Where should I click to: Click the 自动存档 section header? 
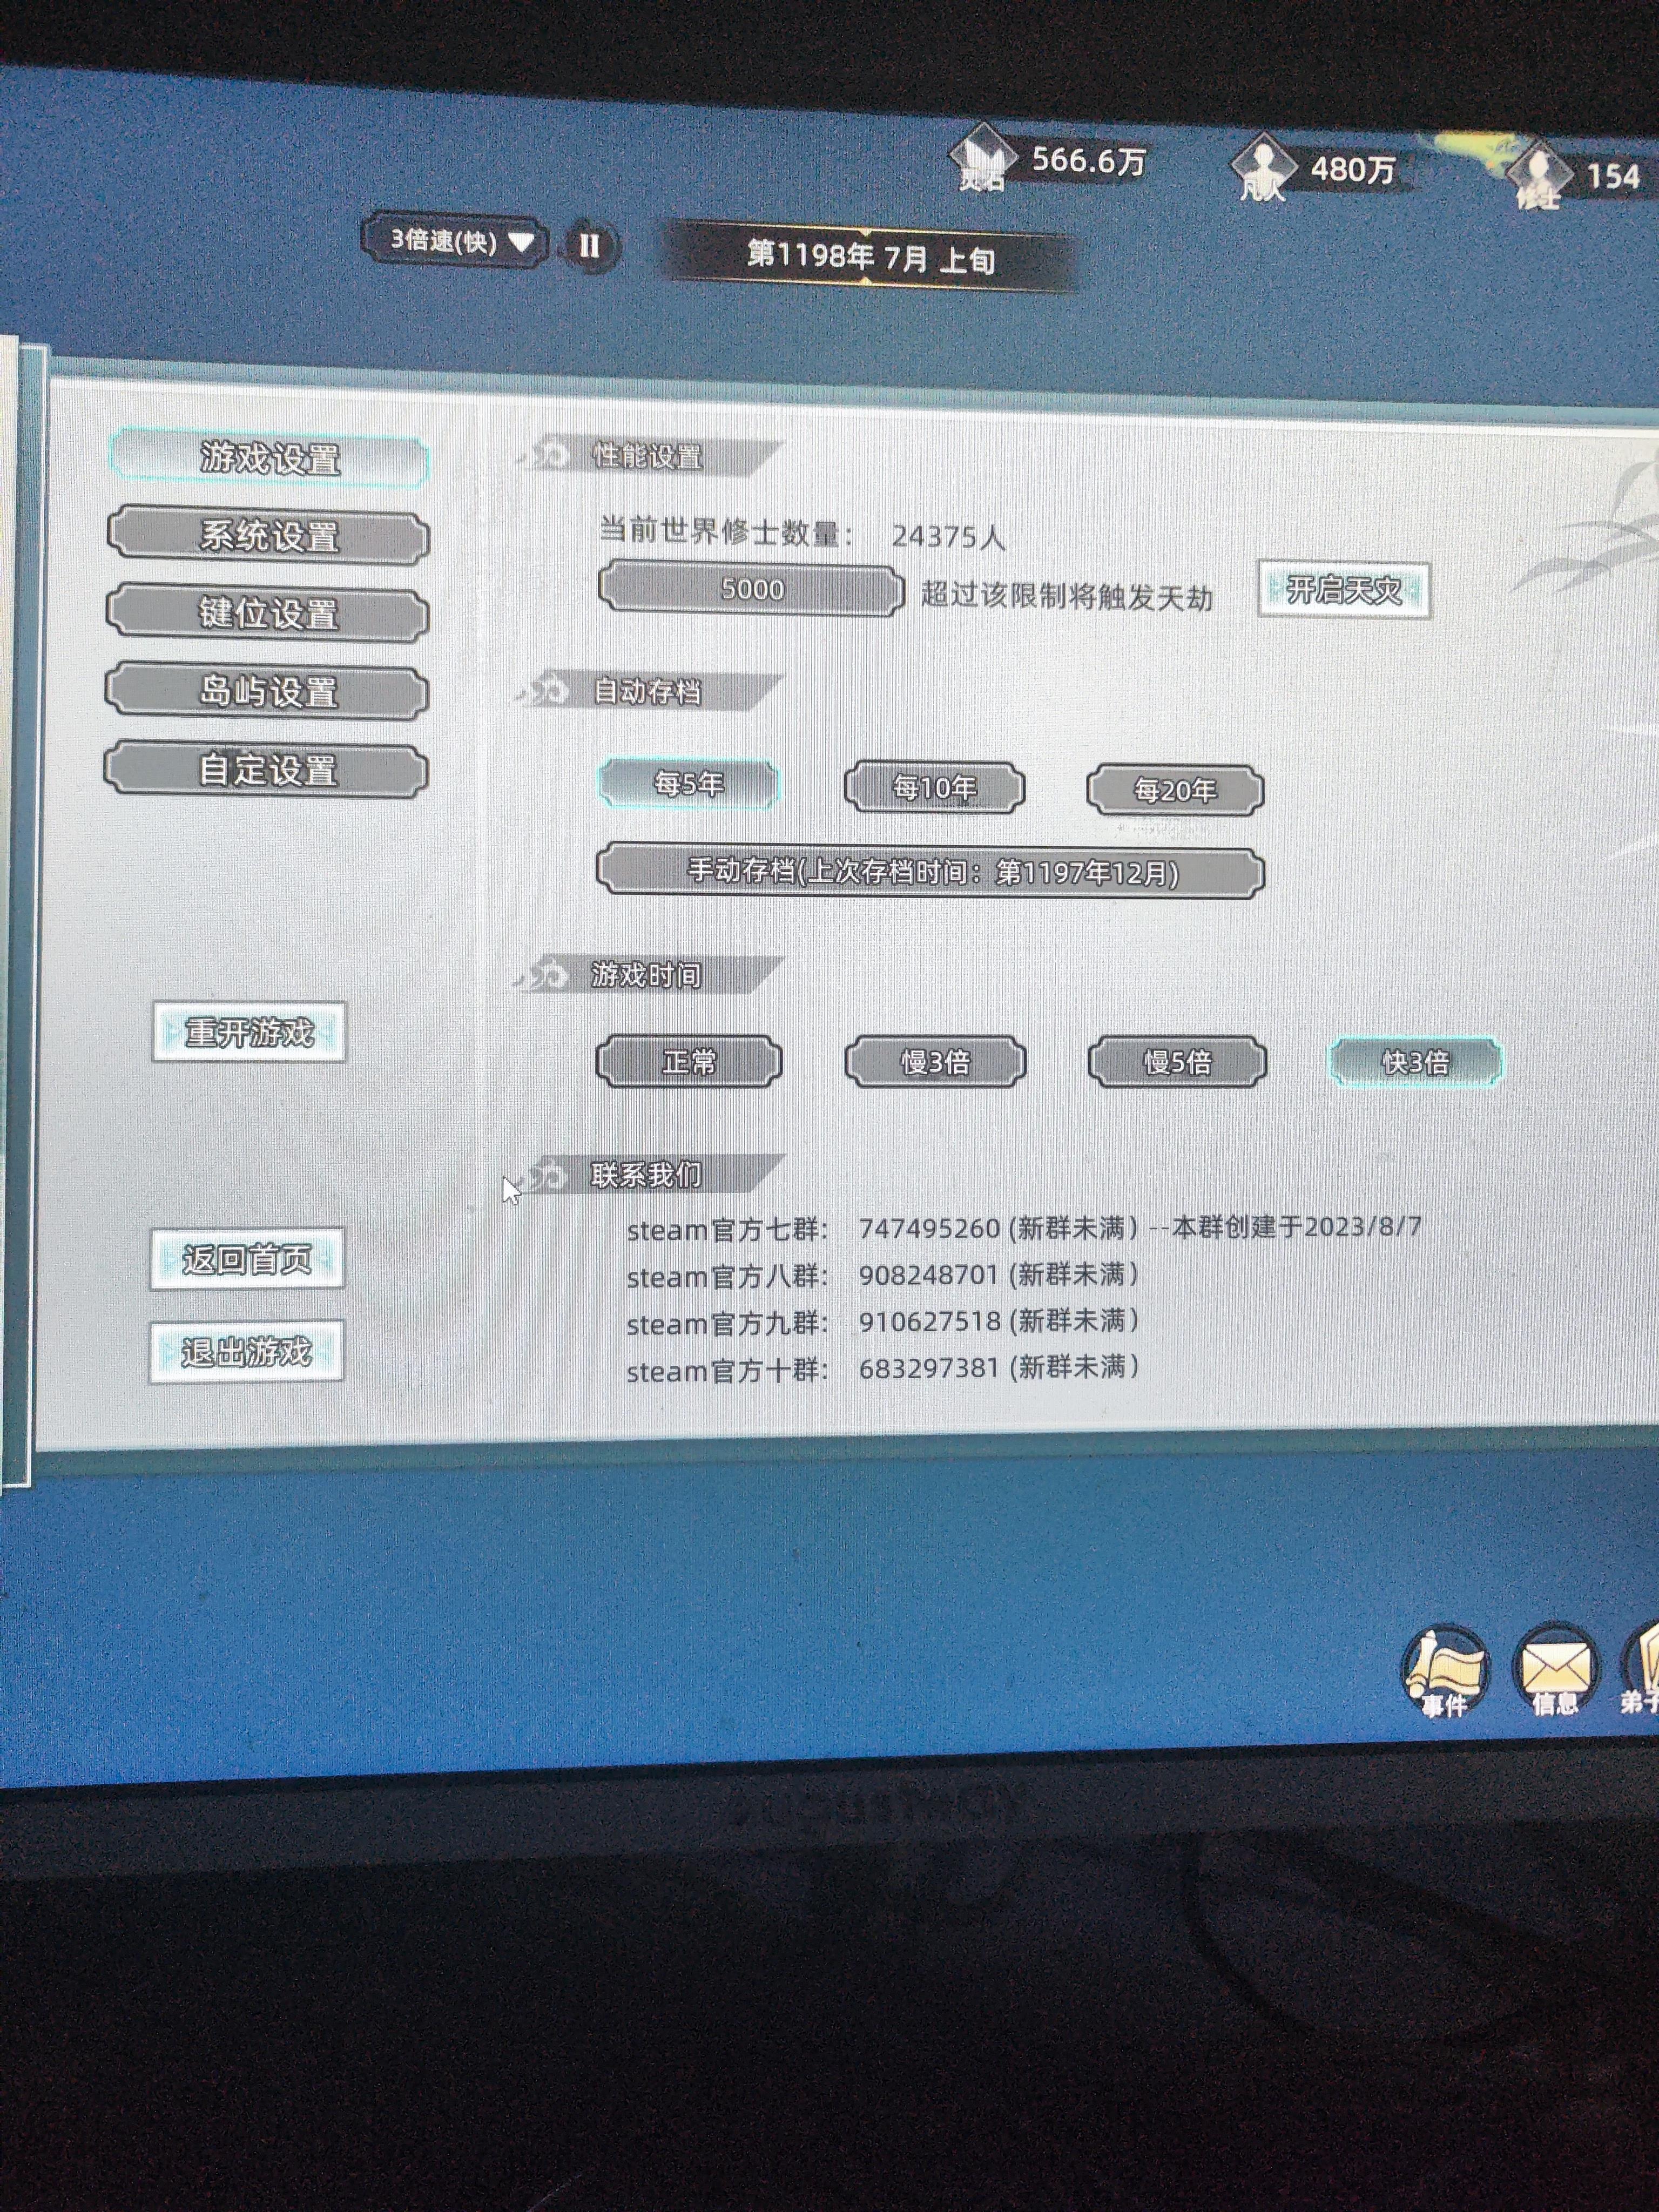pos(648,691)
